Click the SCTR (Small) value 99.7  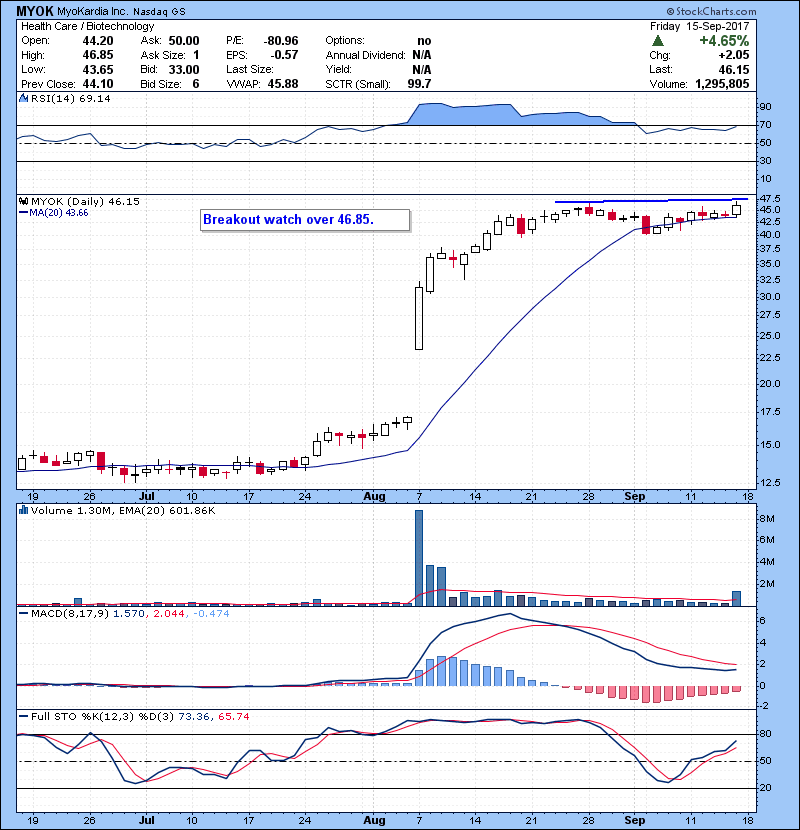(x=419, y=84)
